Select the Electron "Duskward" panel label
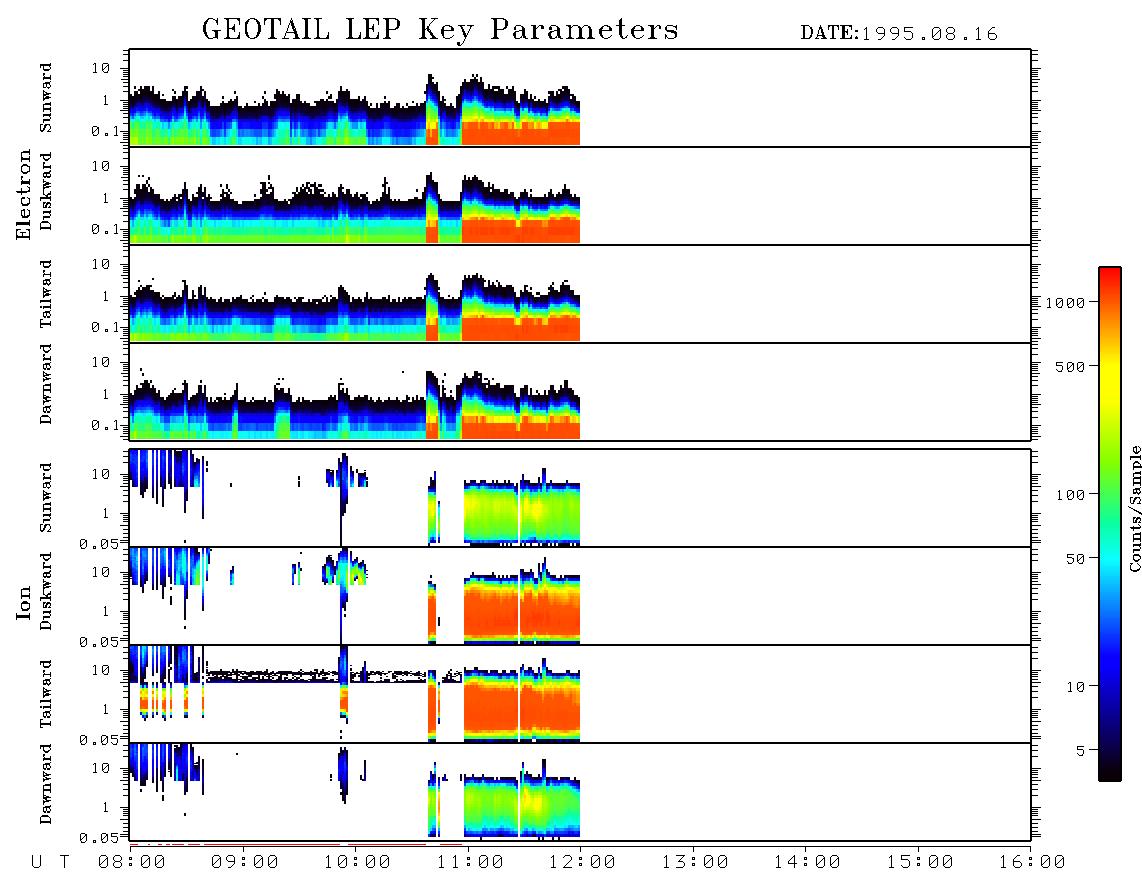Image resolution: width=1142 pixels, height=880 pixels. [x=46, y=191]
